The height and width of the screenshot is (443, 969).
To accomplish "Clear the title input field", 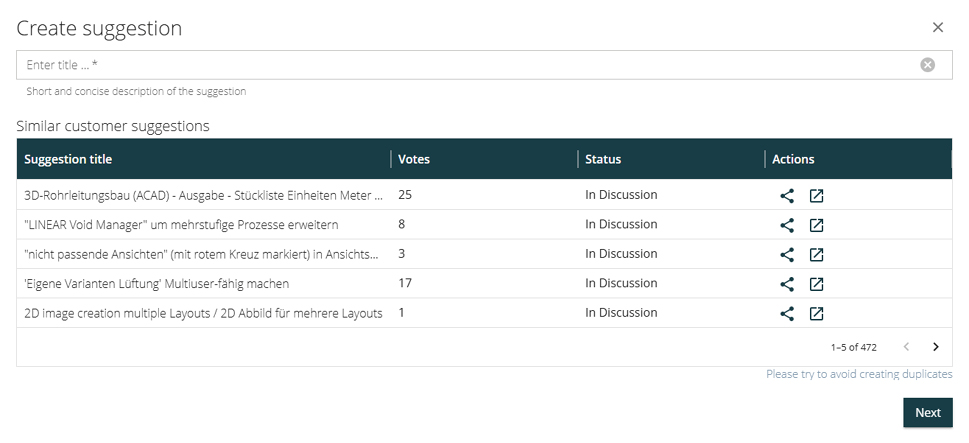I will click(927, 65).
